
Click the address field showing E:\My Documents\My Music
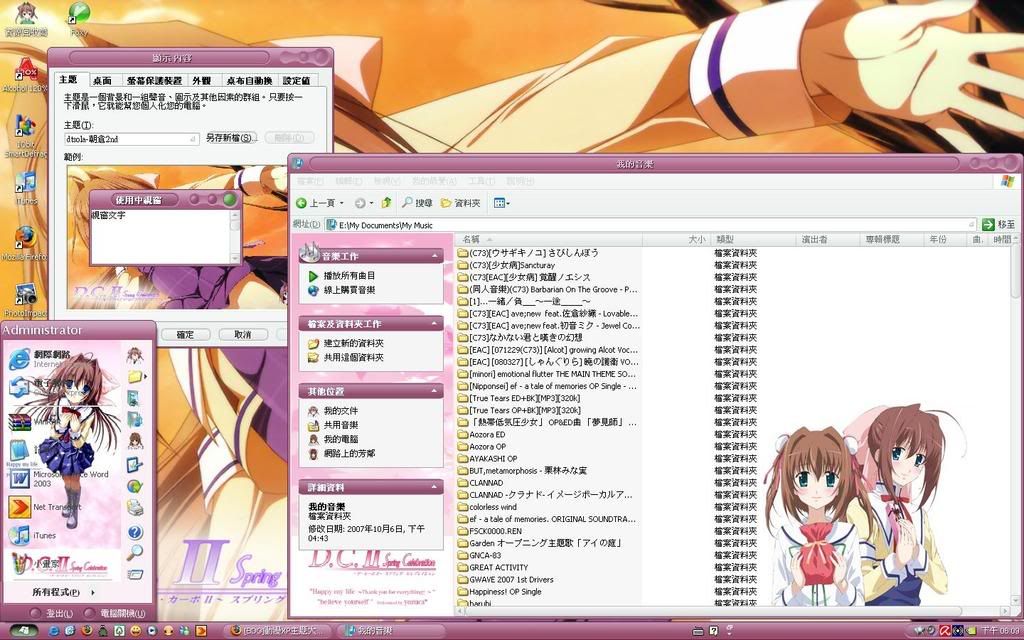(x=652, y=225)
